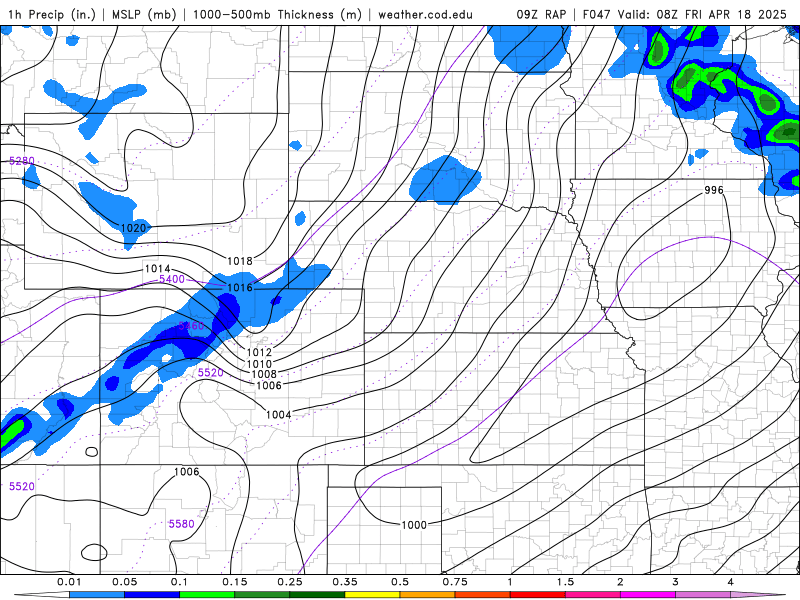Screen dimensions: 800x600
Task: Click the legend value 3
Action: pyautogui.click(x=676, y=582)
